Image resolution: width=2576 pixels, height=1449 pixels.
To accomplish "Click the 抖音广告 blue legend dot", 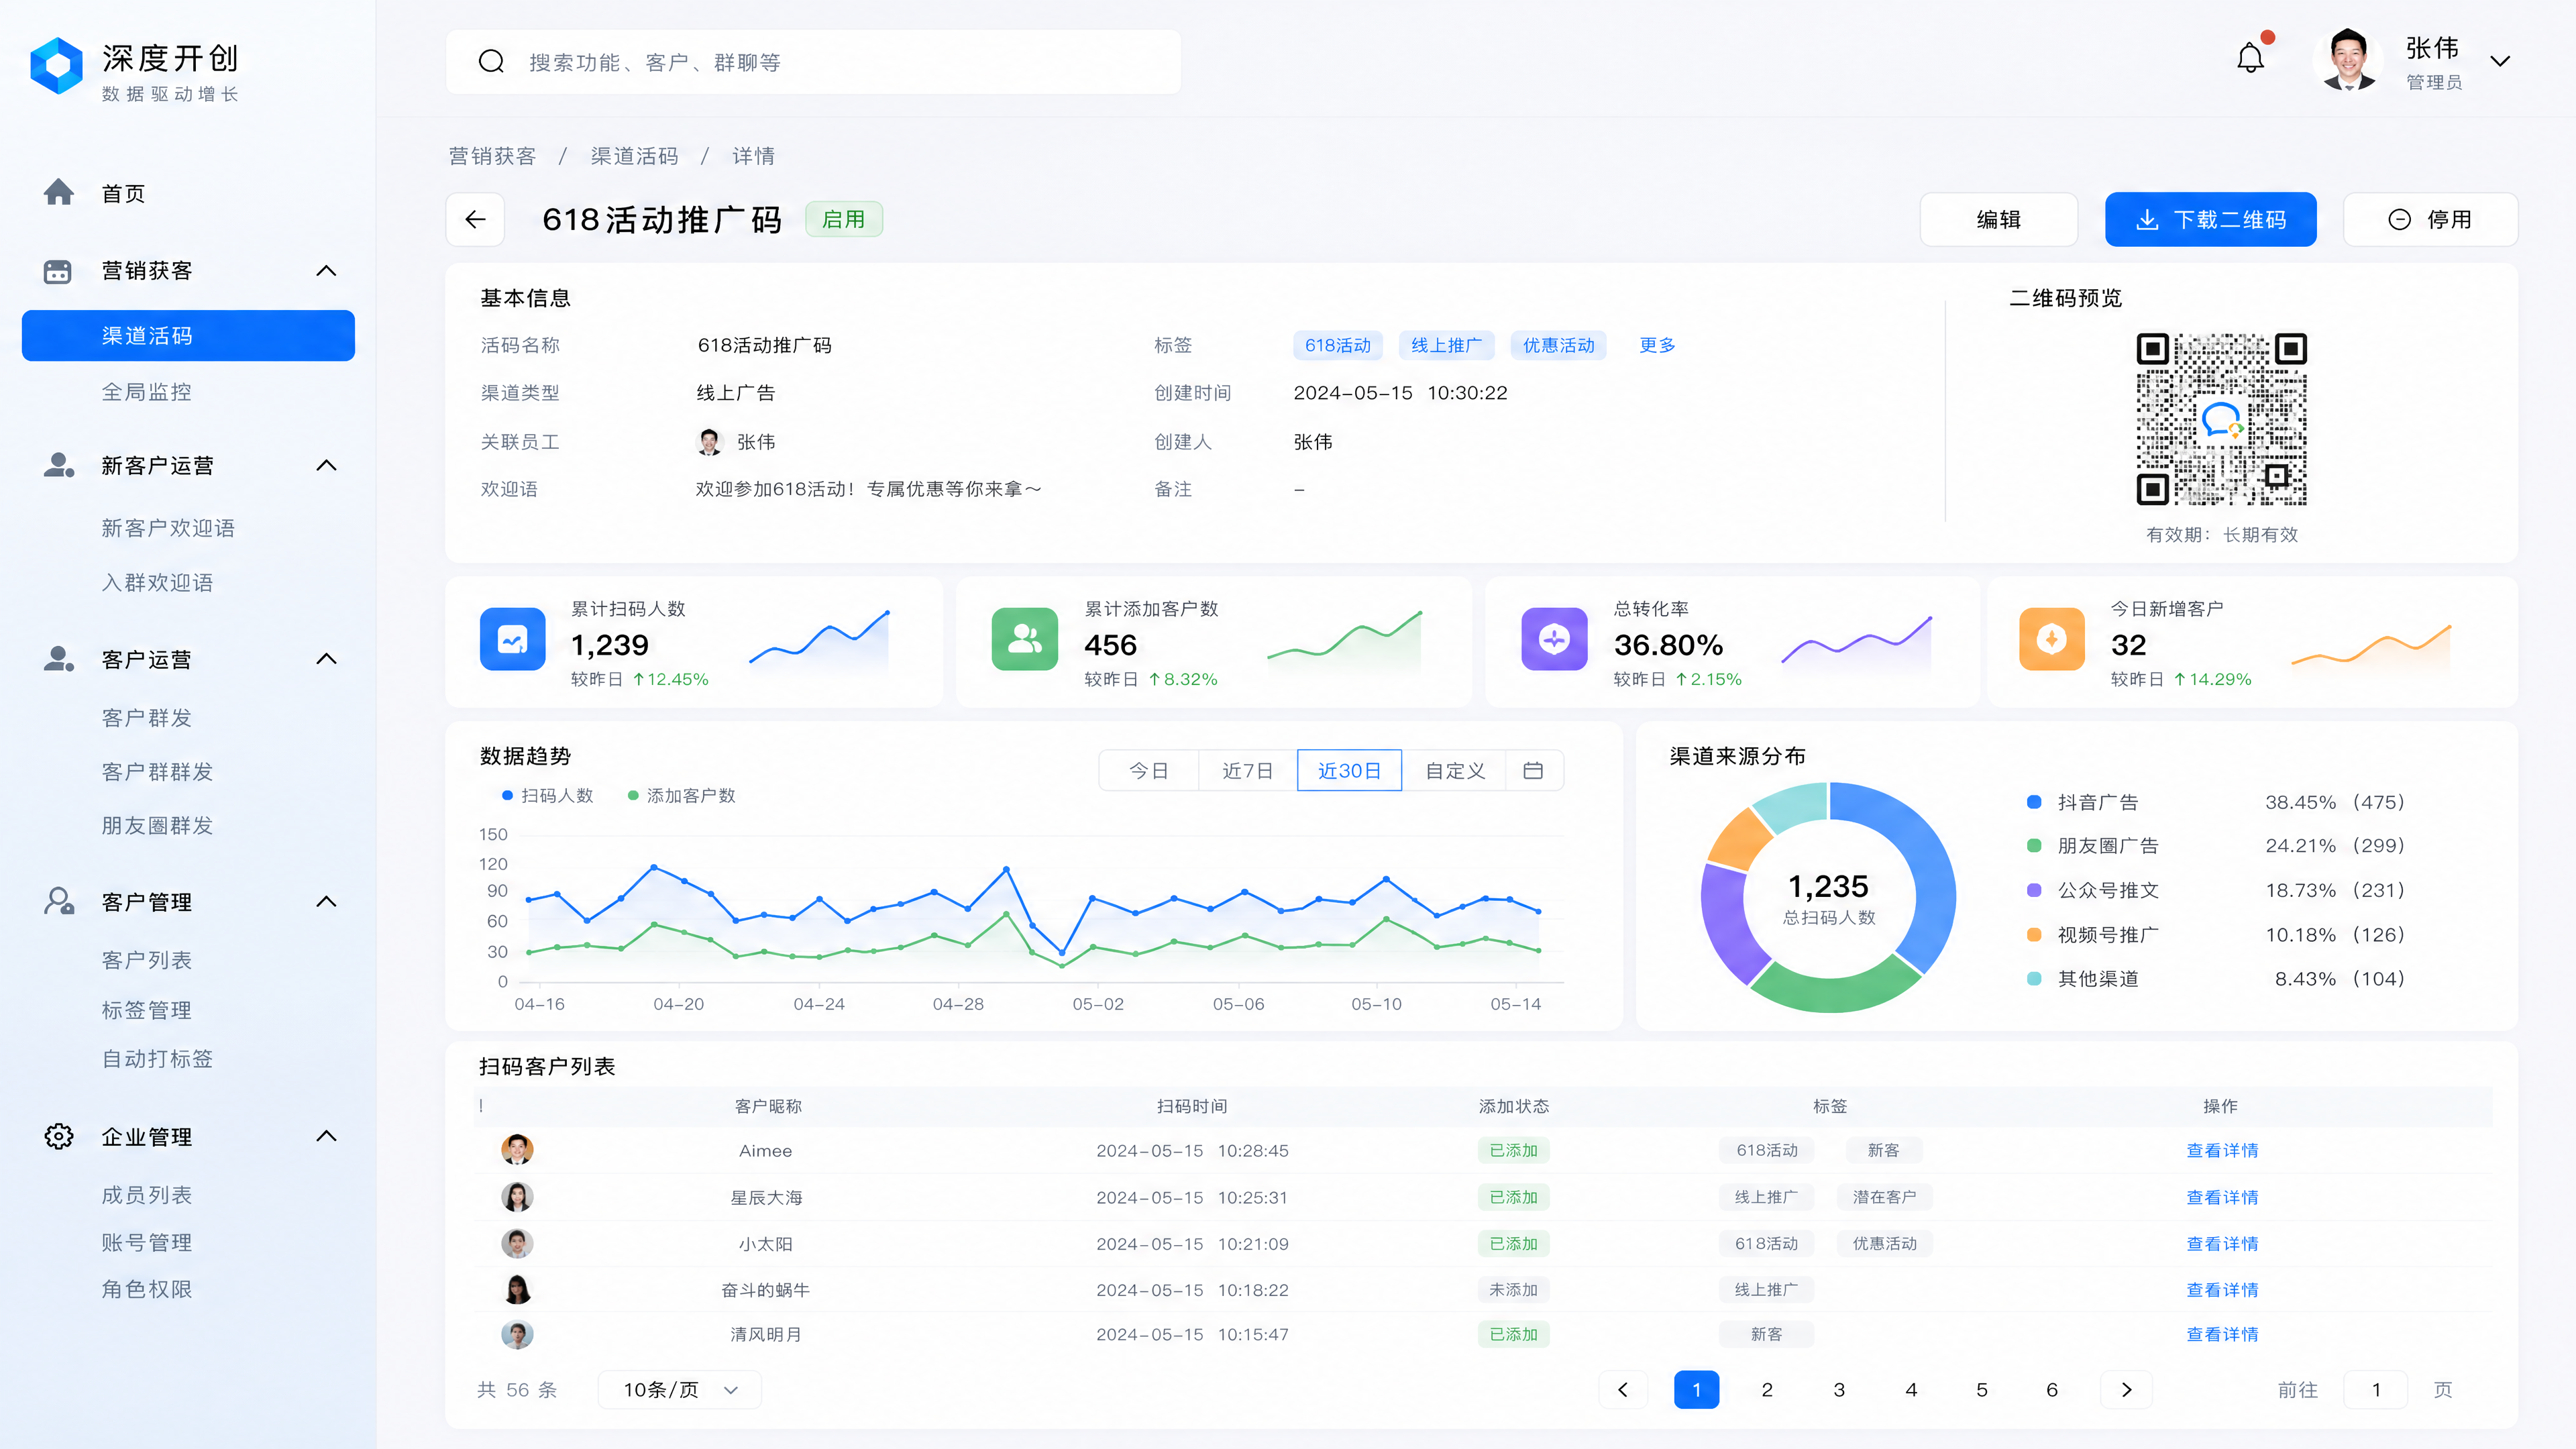I will 2034,802.
